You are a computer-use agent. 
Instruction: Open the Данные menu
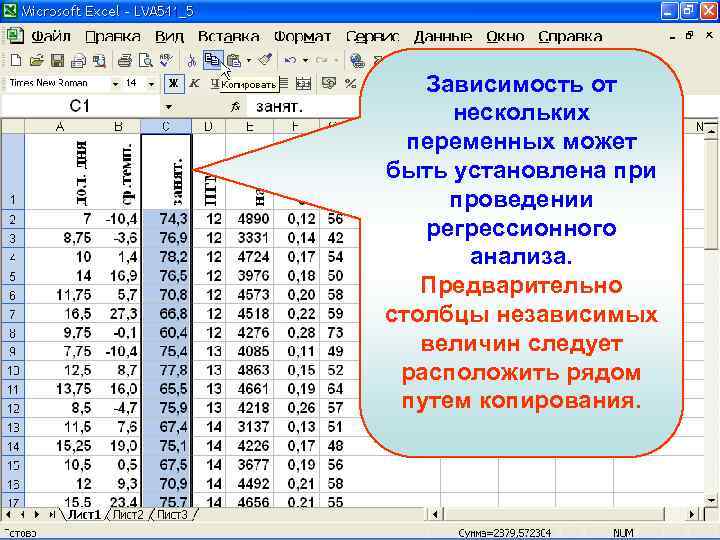click(443, 36)
